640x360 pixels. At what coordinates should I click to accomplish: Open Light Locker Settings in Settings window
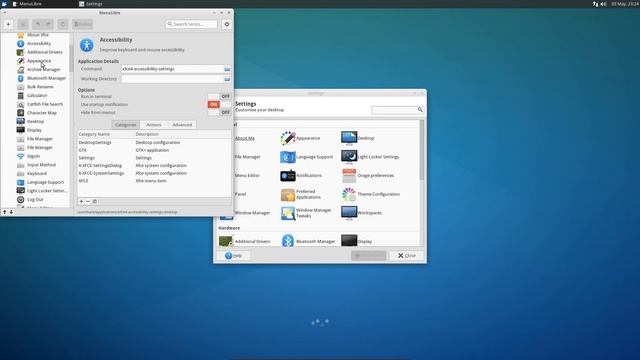pyautogui.click(x=370, y=157)
